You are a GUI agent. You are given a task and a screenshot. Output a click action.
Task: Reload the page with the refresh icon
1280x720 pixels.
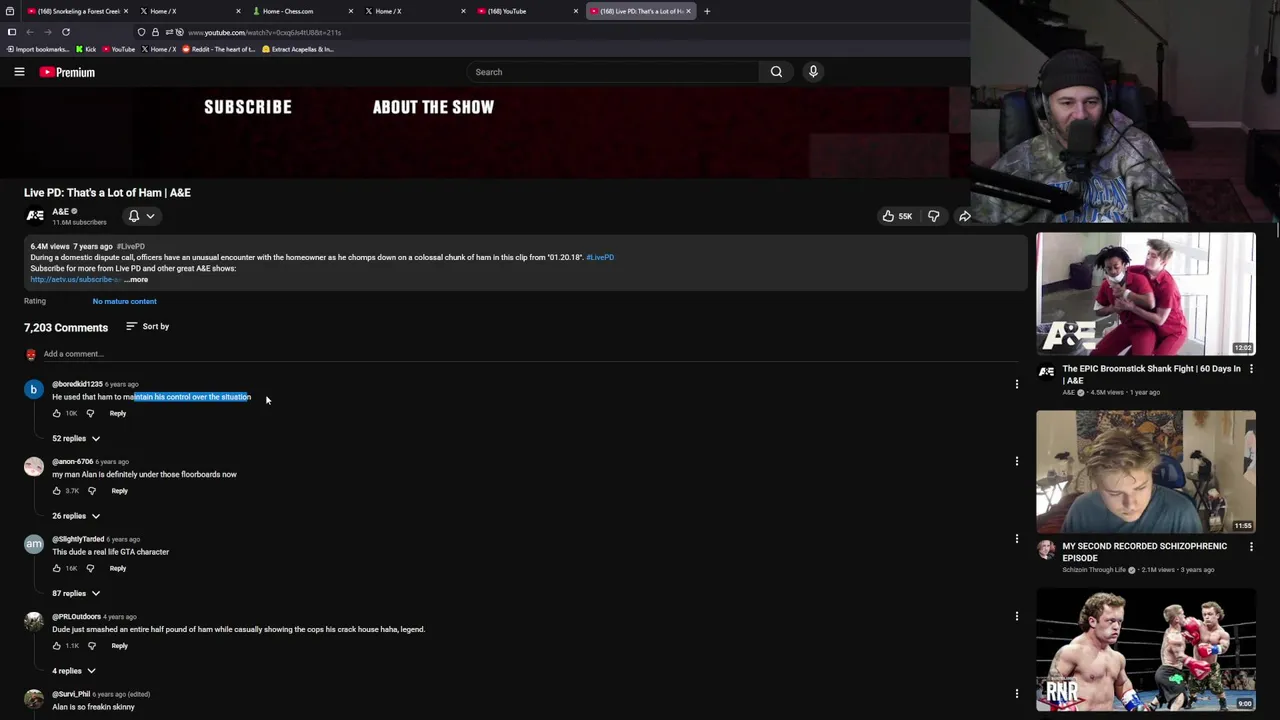[x=66, y=32]
